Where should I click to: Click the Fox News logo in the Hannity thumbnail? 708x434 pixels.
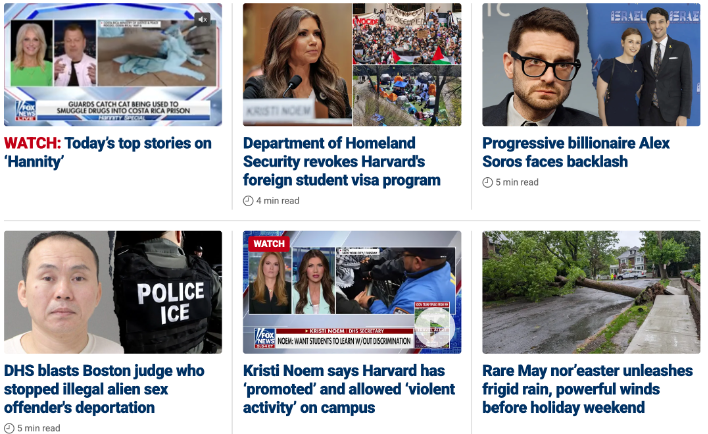pyautogui.click(x=26, y=110)
